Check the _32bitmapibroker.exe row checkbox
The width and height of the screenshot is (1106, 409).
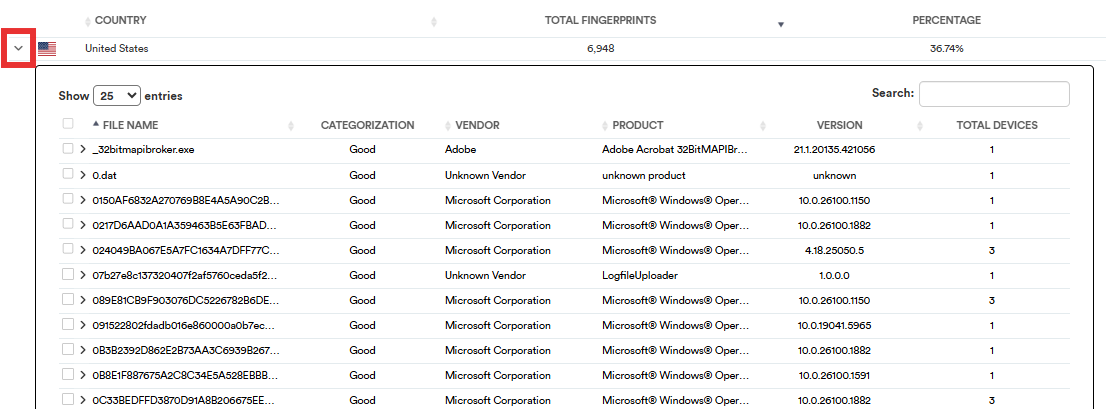[68, 149]
